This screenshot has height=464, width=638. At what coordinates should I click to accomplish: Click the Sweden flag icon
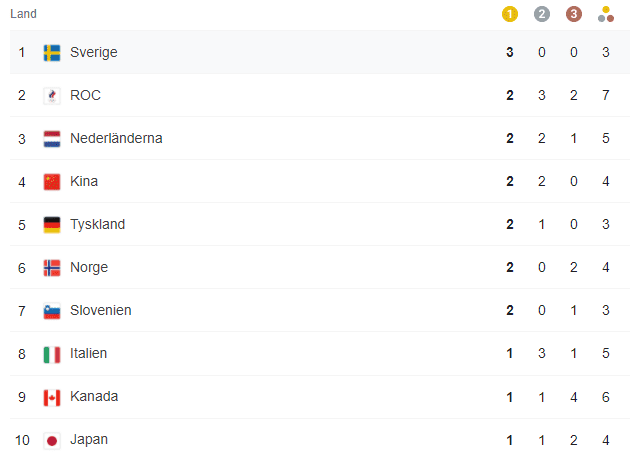click(x=52, y=53)
